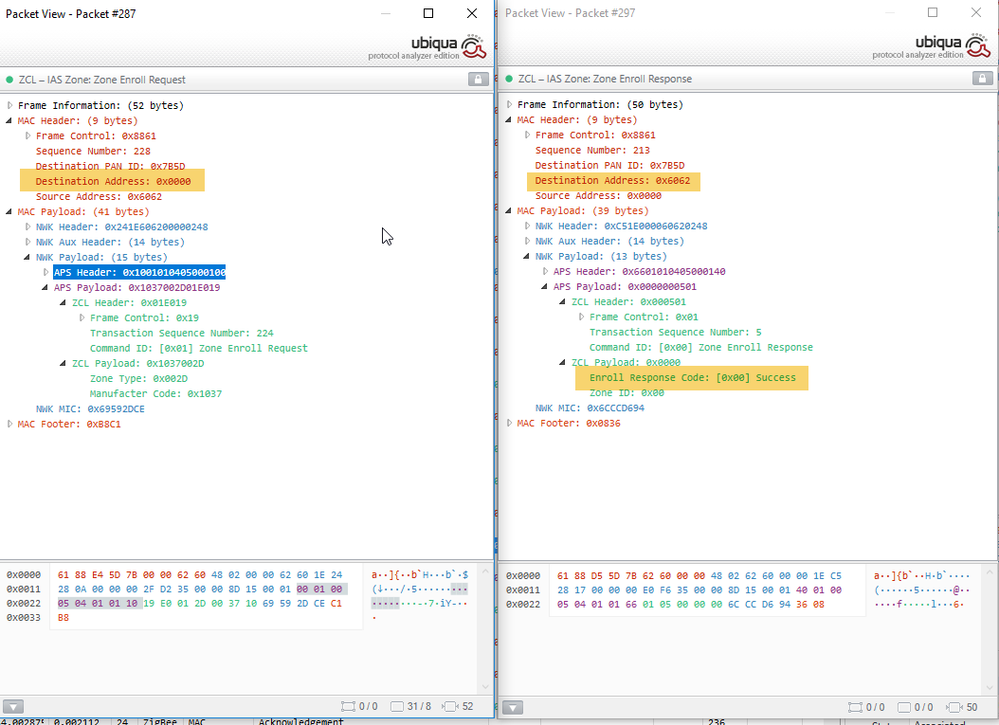
Task: Expand NWK Aux Header in Packet #287
Action: pos(27,242)
